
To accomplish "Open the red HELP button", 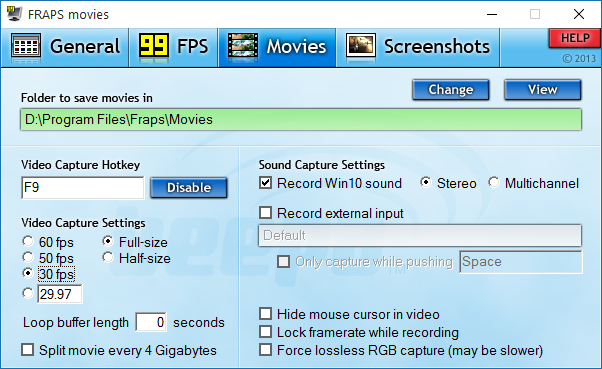I will pos(575,38).
